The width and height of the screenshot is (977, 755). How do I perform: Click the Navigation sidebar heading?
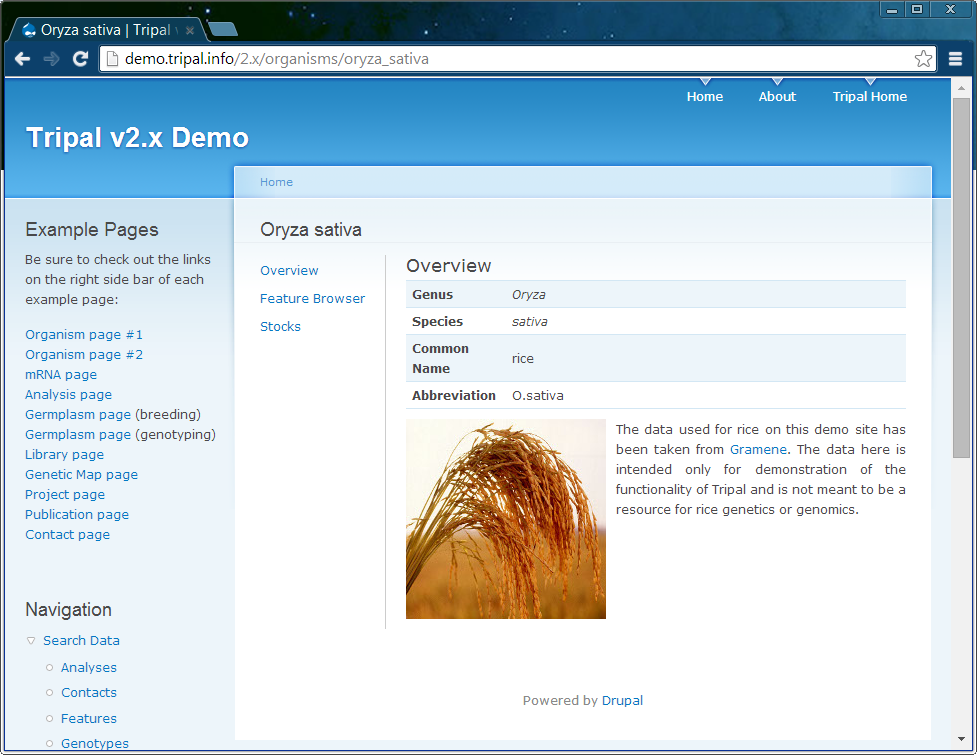click(x=69, y=609)
